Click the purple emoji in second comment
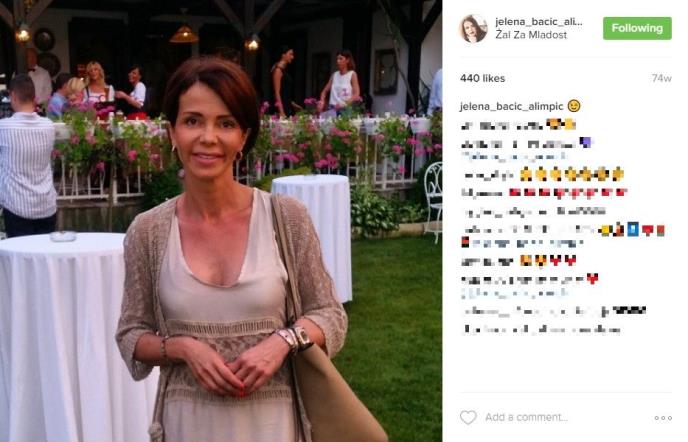The height and width of the screenshot is (442, 688). [586, 142]
